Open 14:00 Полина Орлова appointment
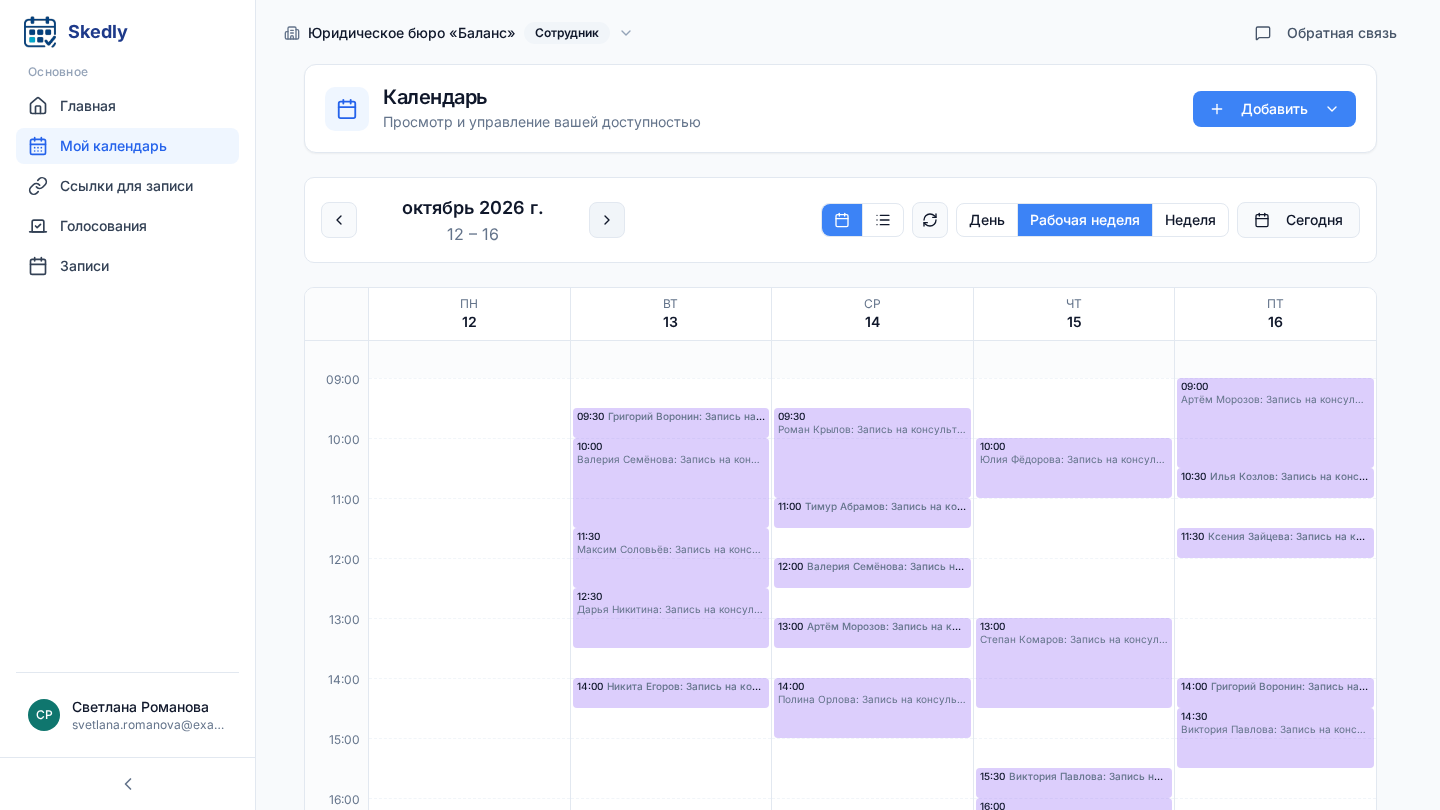 point(872,707)
